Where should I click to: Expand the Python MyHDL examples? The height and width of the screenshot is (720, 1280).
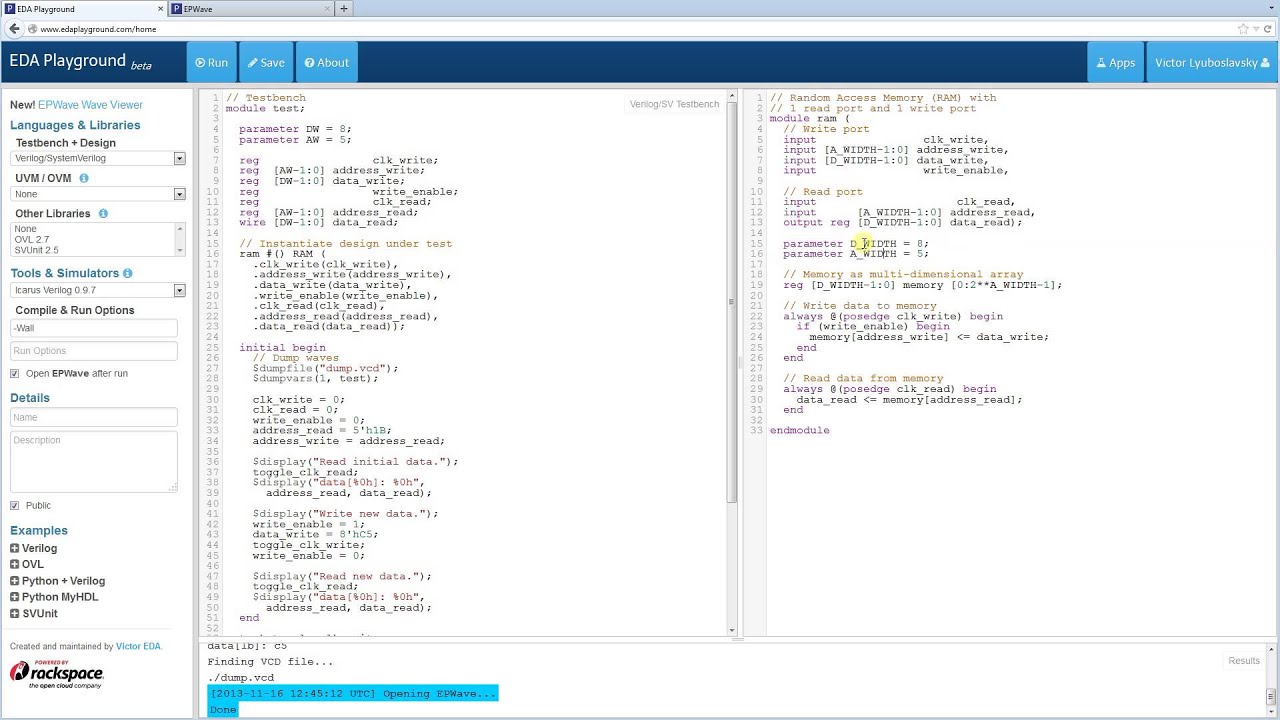(55, 597)
